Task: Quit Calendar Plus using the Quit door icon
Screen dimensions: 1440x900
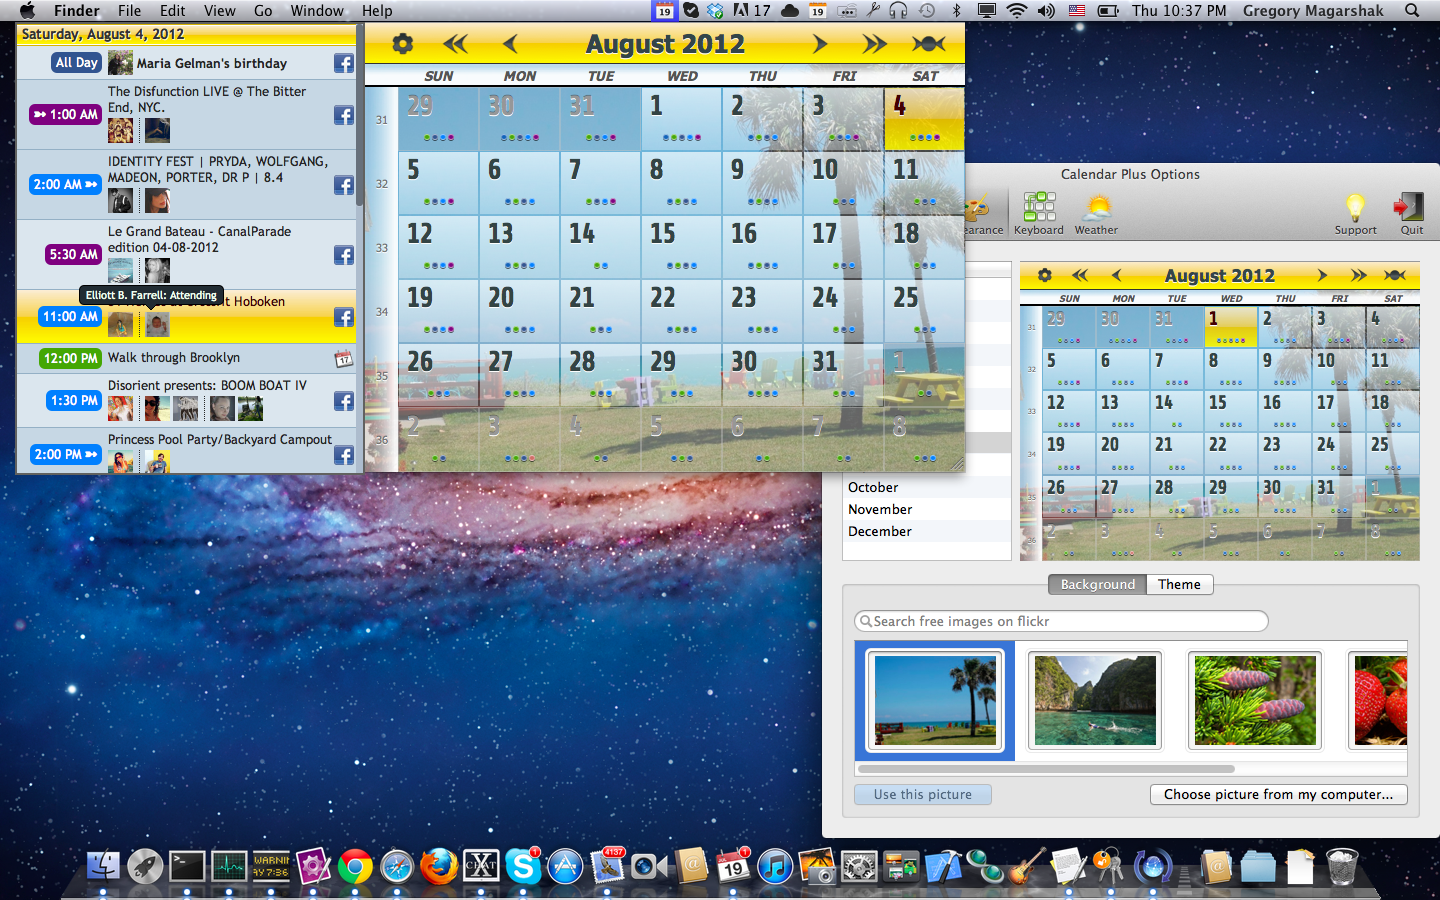Action: (1410, 208)
